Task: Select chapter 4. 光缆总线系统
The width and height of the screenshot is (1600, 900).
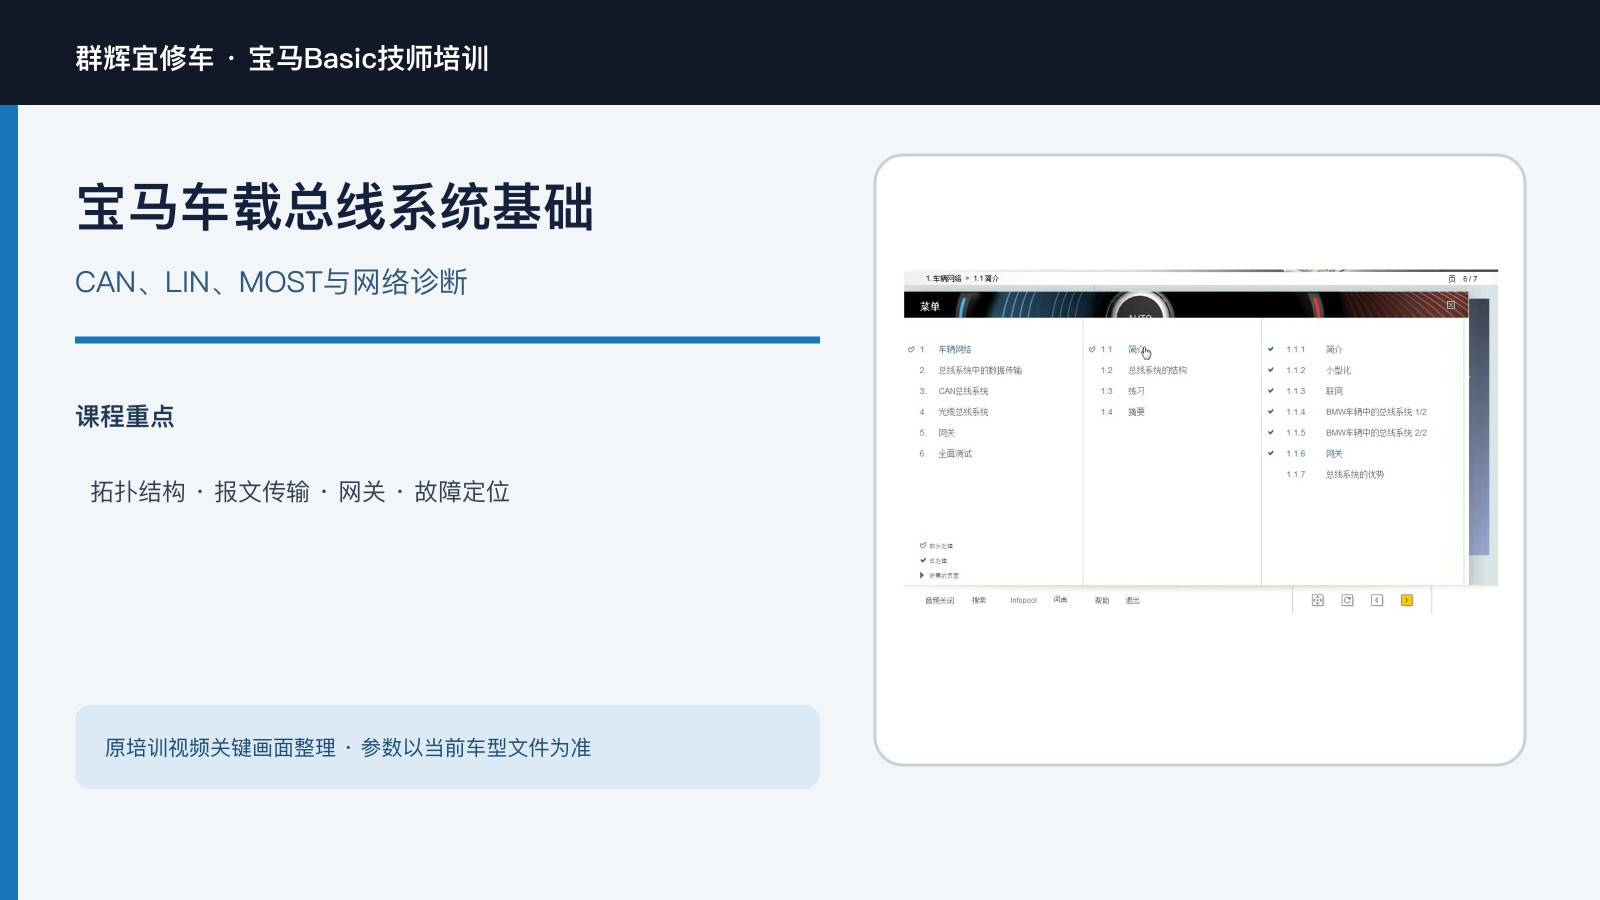Action: 953,412
